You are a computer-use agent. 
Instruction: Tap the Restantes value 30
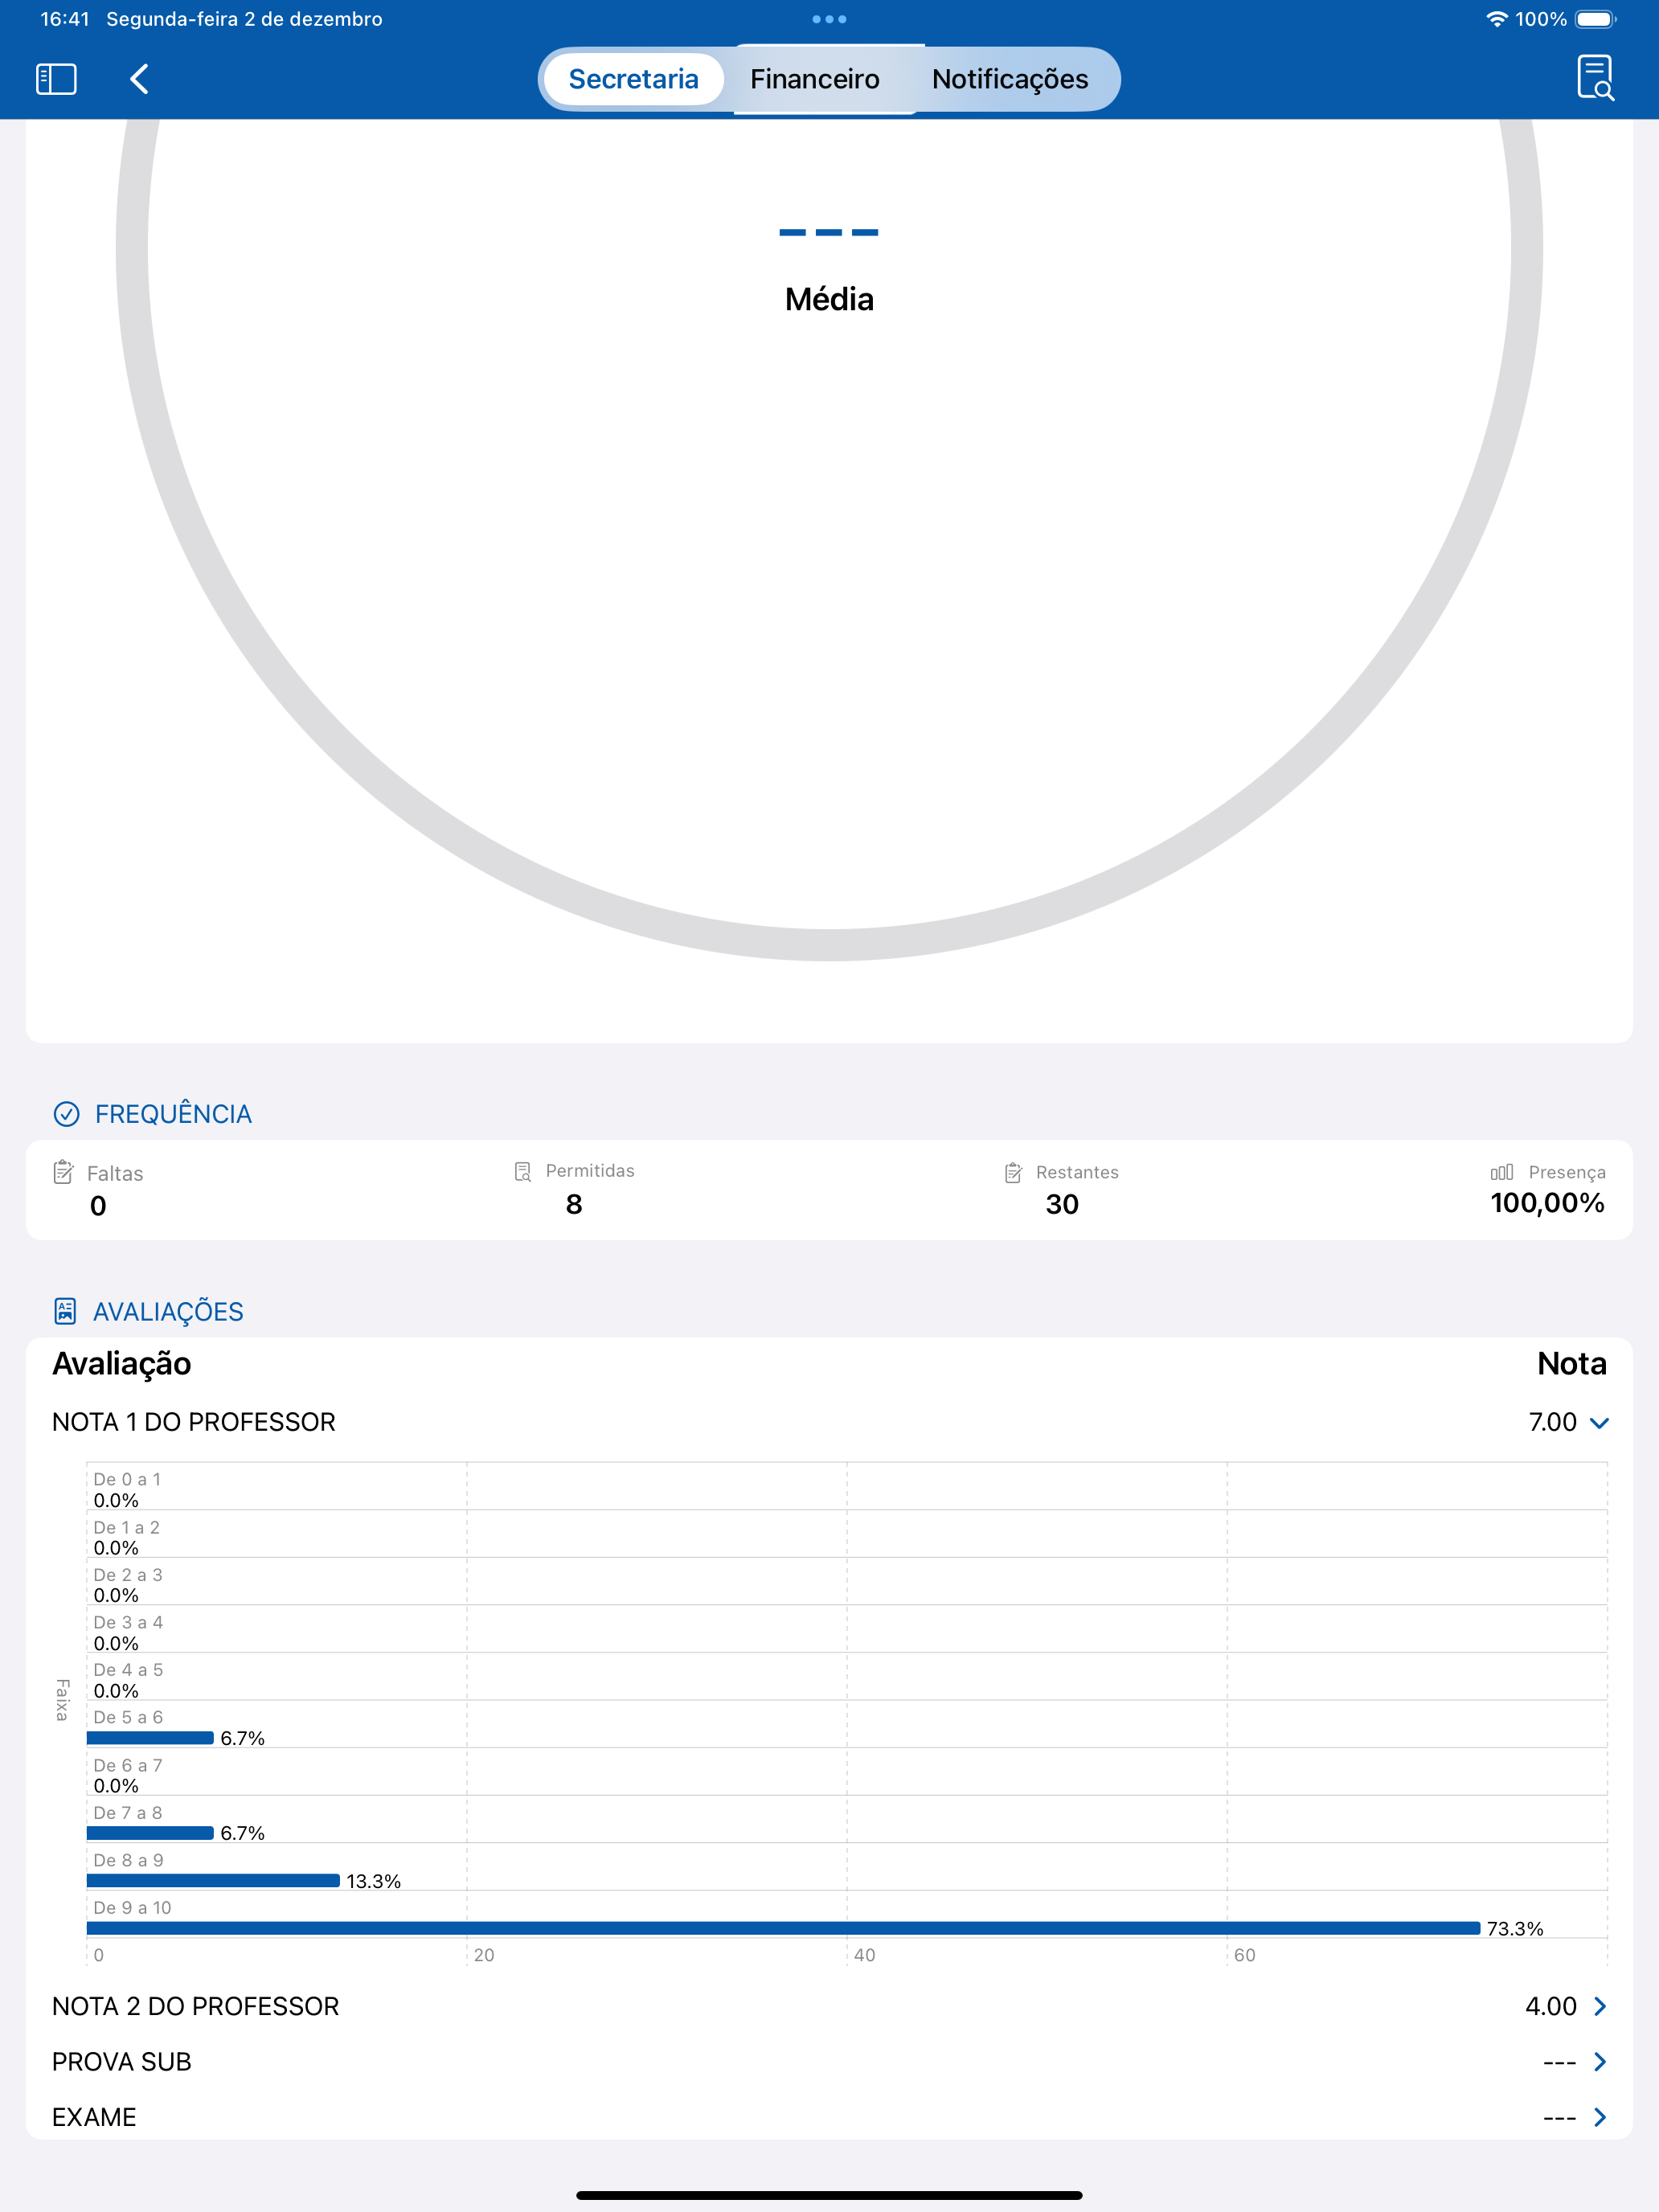(1062, 1204)
